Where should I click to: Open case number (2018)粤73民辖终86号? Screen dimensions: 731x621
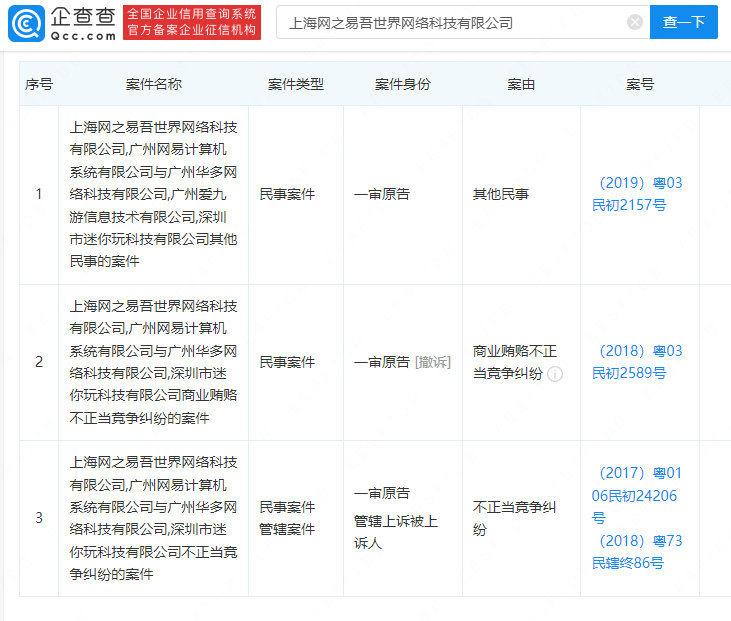[637, 552]
